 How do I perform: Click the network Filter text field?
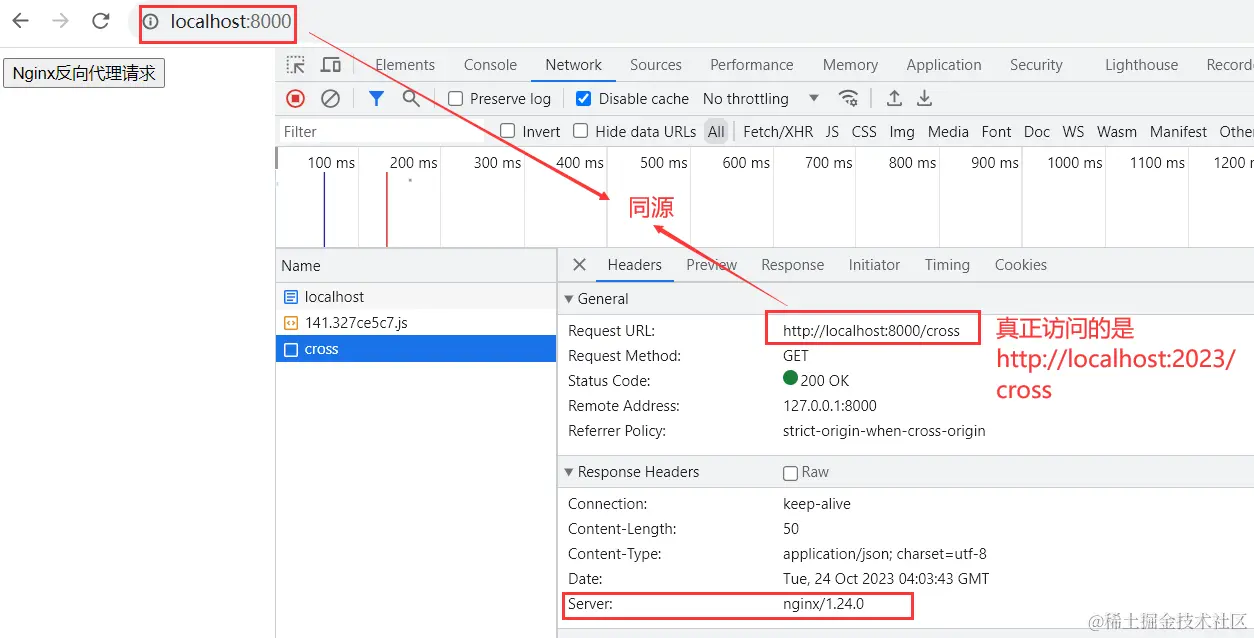coord(380,131)
